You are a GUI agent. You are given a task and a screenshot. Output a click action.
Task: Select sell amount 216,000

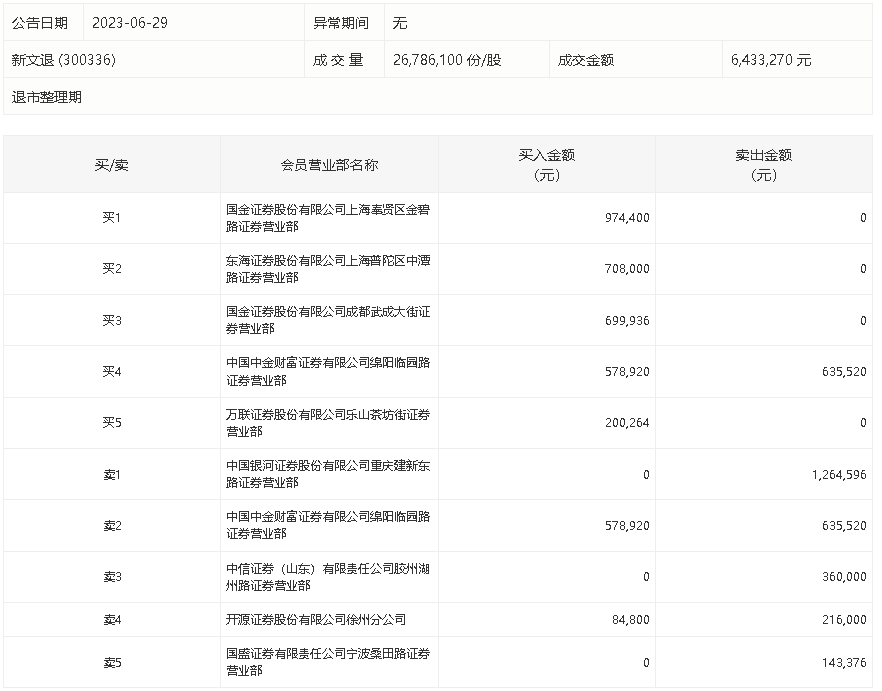[844, 620]
